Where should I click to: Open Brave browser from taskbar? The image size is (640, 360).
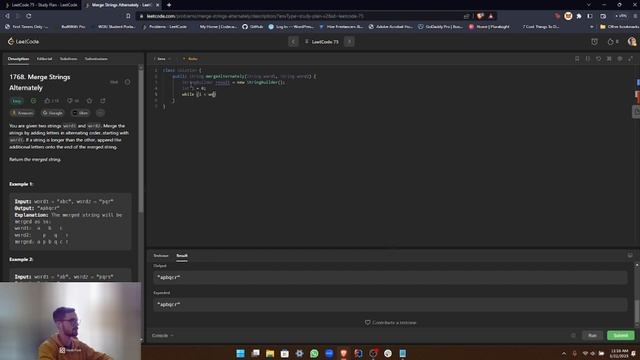coord(344,353)
